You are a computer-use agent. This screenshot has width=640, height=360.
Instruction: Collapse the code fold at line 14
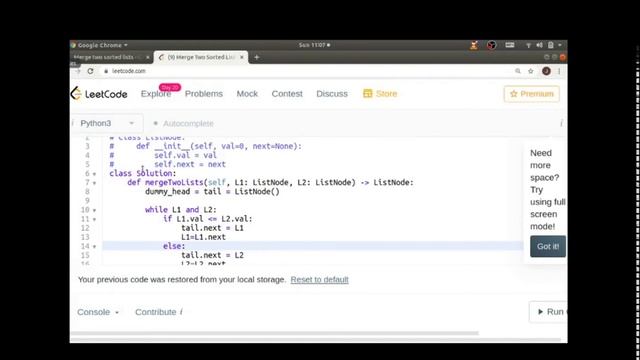click(x=95, y=247)
